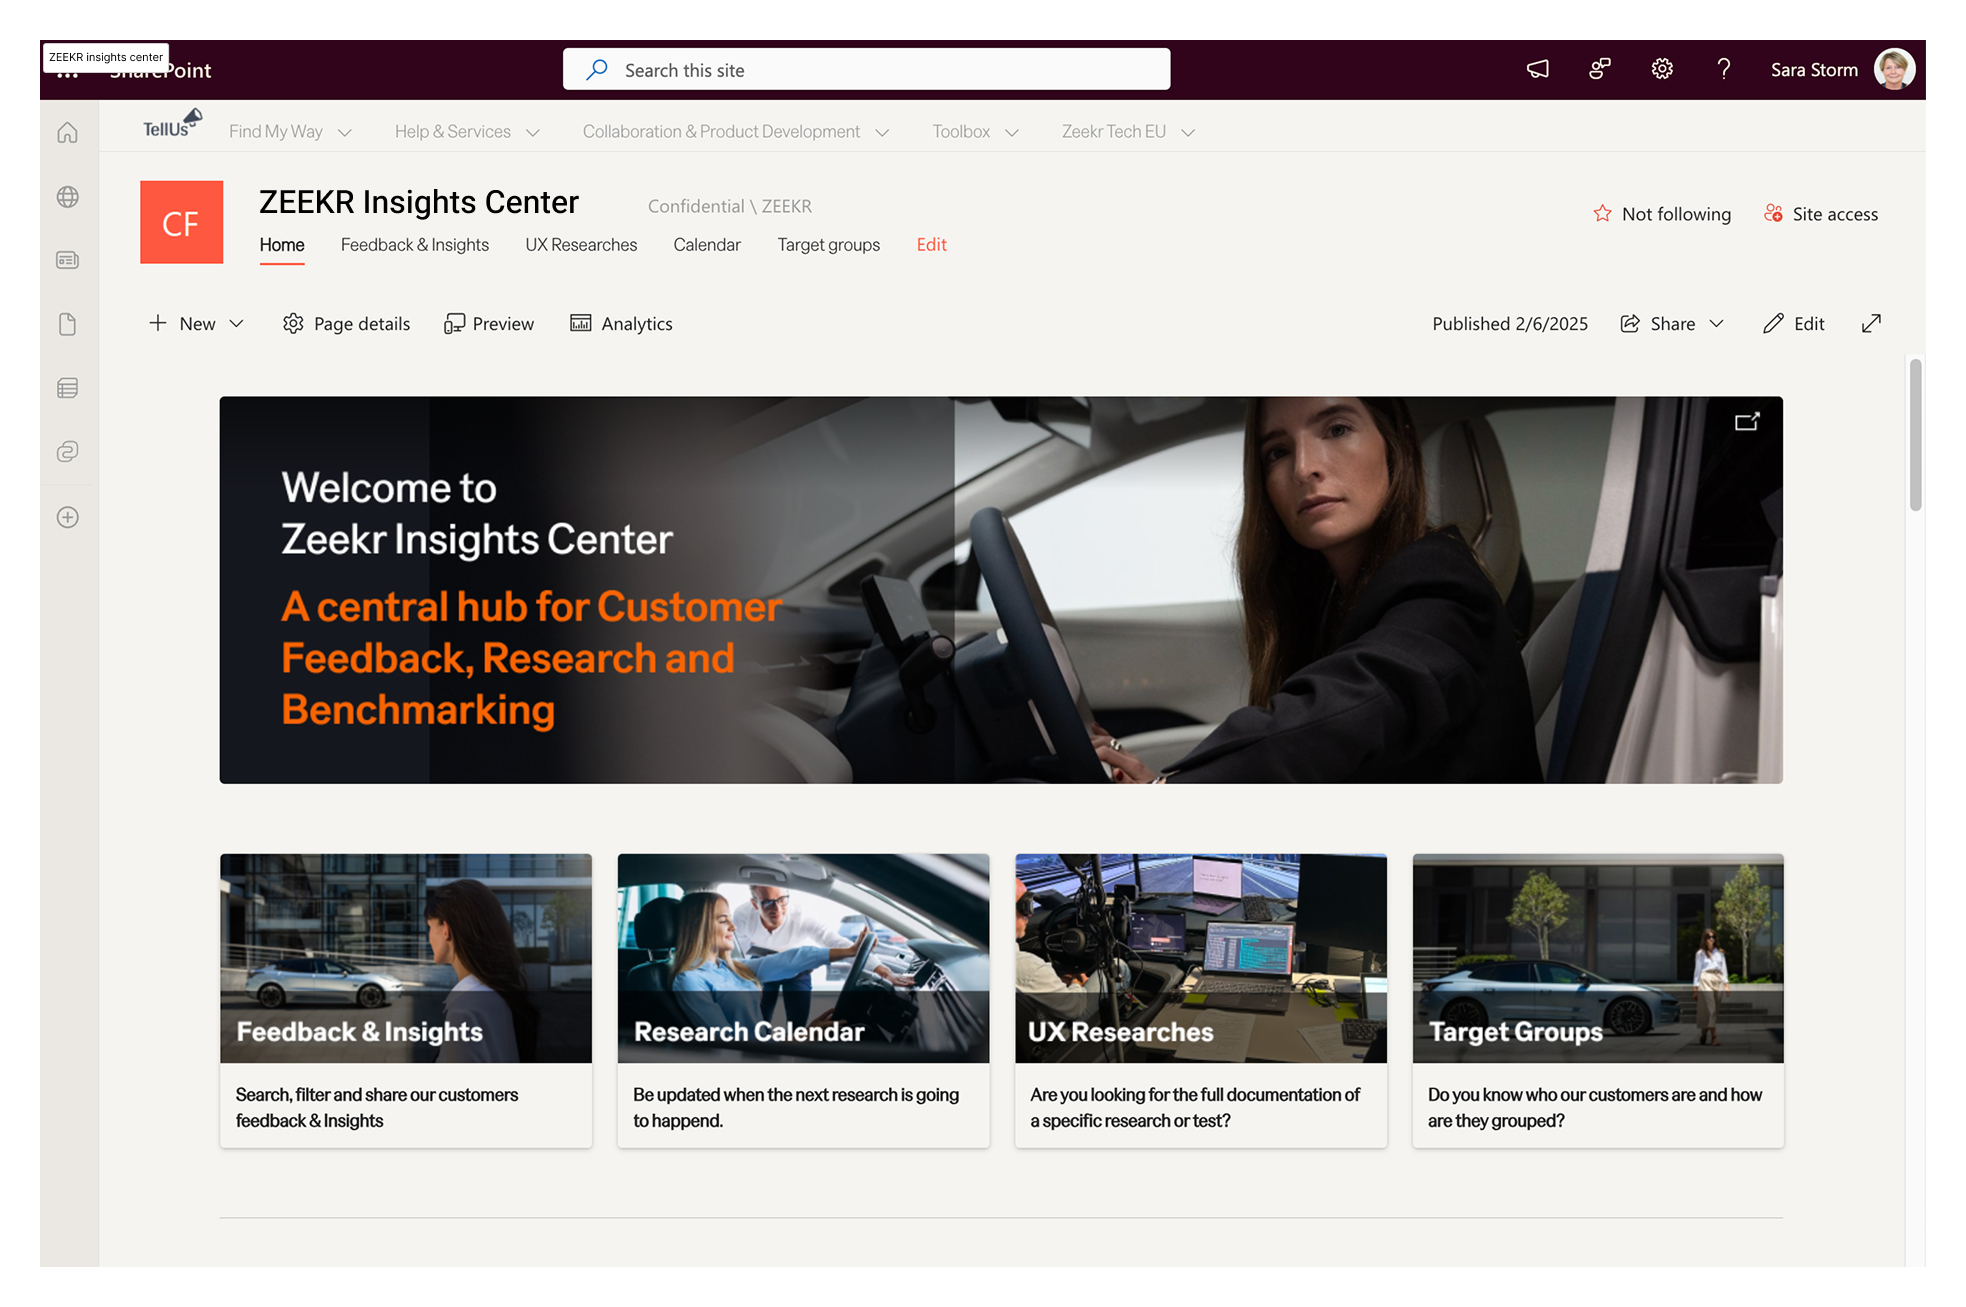Open the Home icon in left rail
The height and width of the screenshot is (1307, 1966).
point(68,132)
